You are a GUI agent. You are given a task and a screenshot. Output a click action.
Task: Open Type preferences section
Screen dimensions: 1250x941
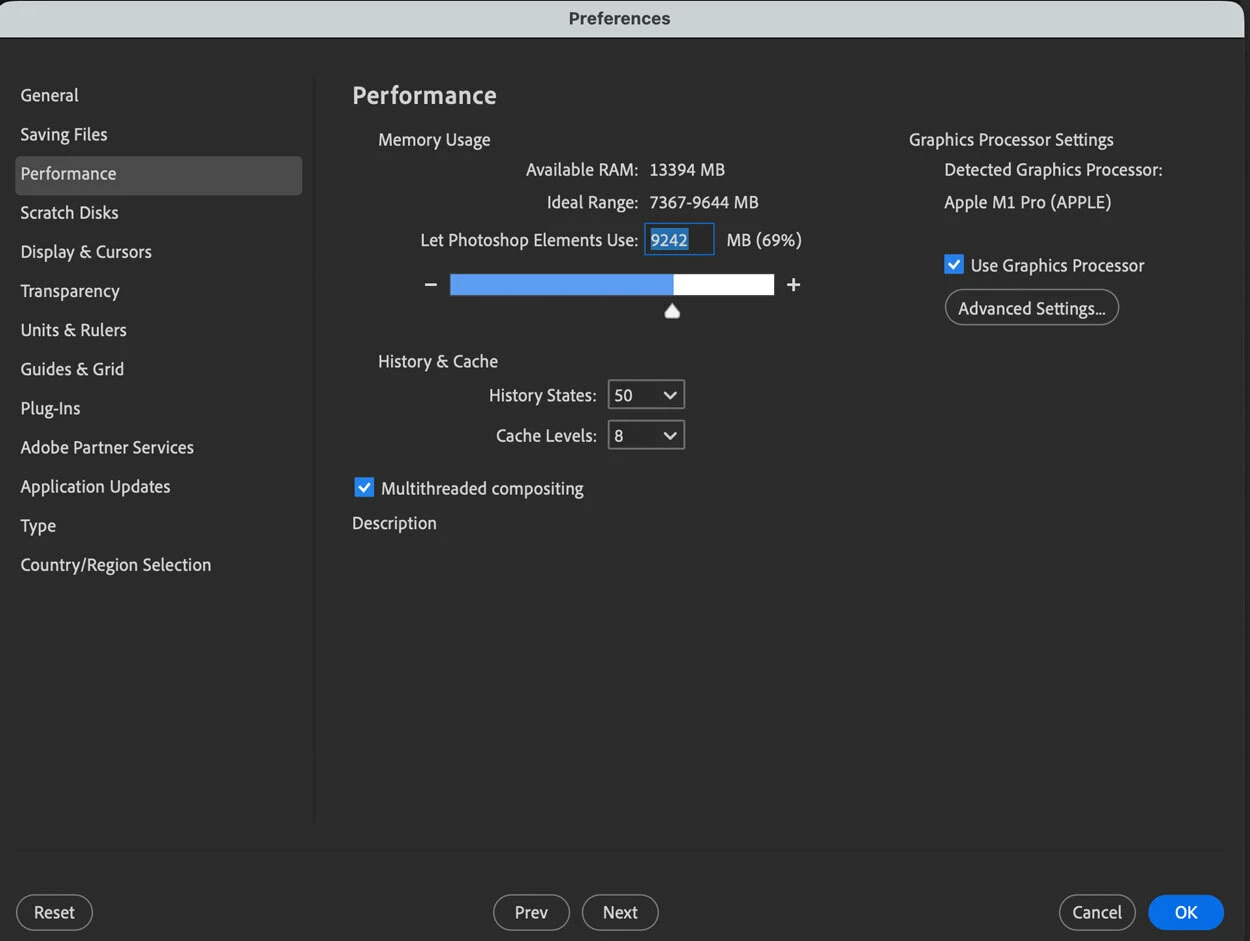click(x=38, y=526)
